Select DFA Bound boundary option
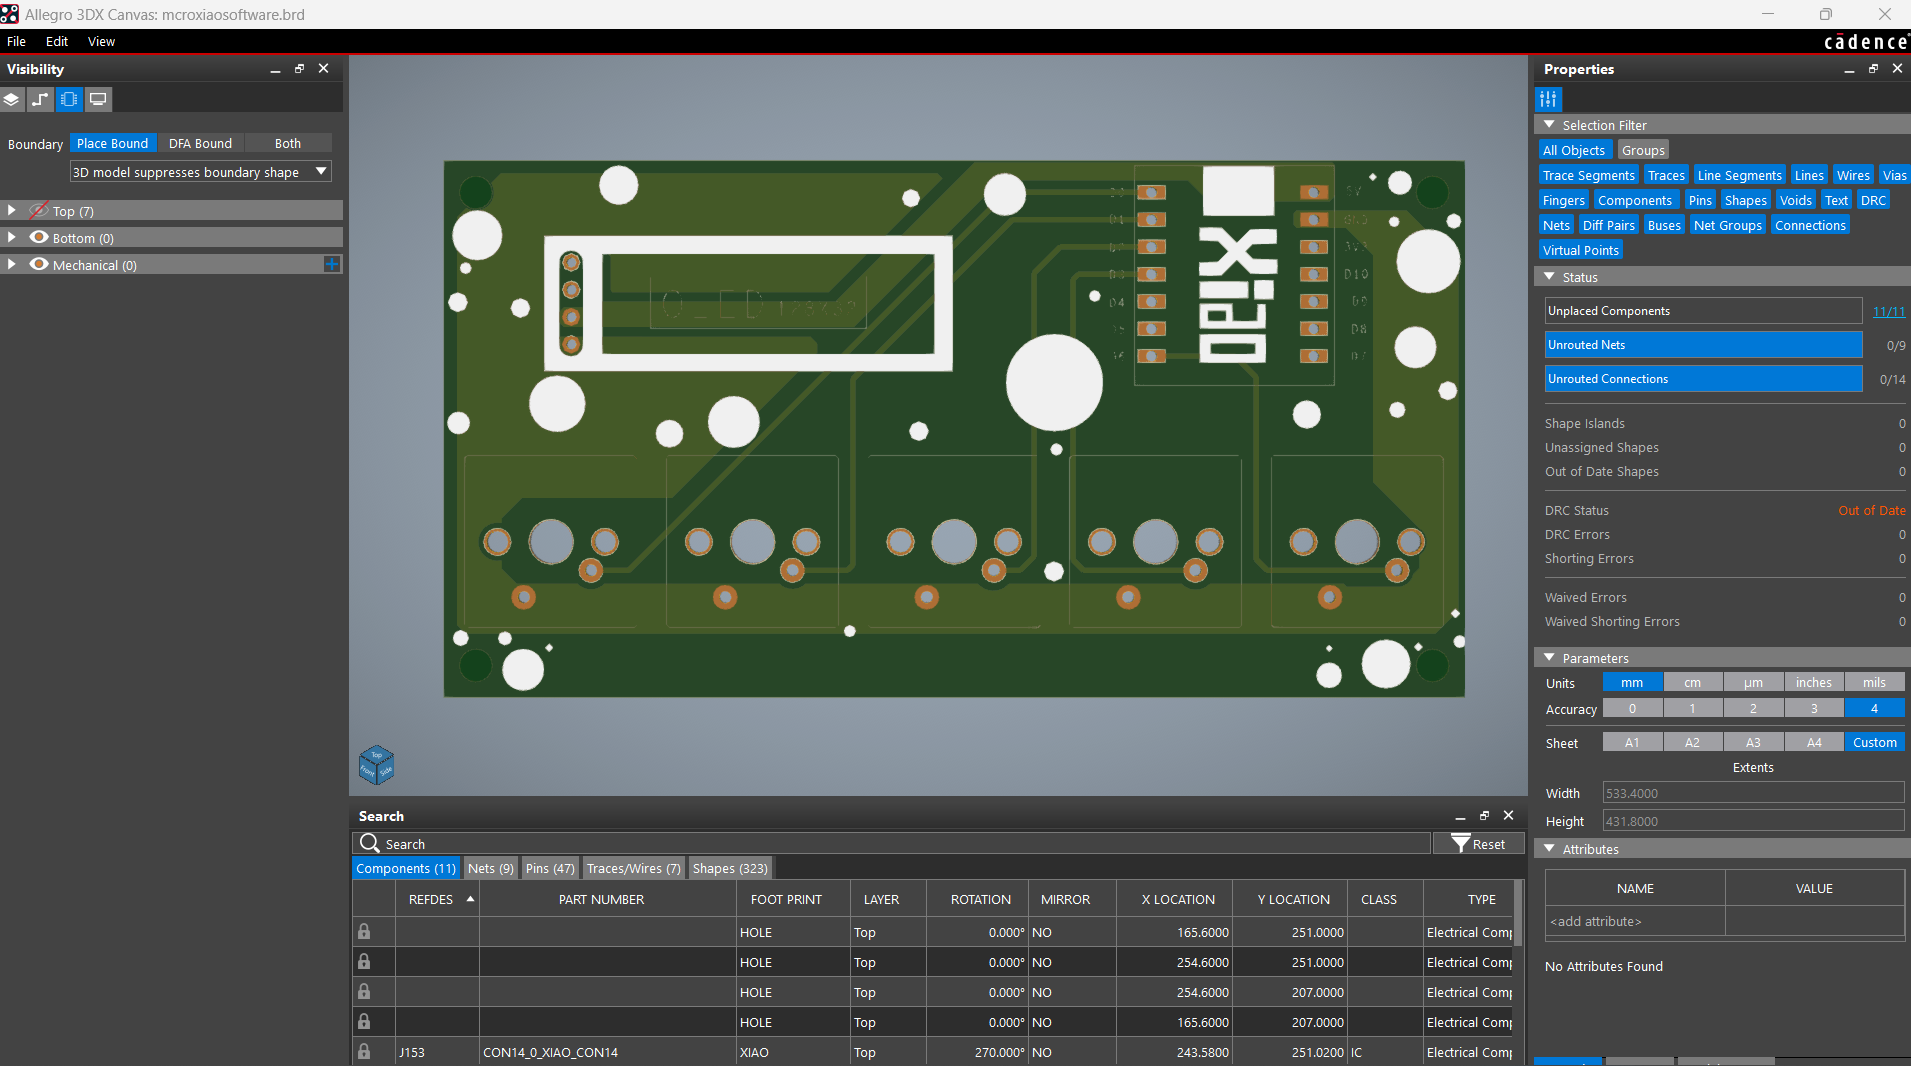This screenshot has width=1911, height=1066. pos(200,143)
